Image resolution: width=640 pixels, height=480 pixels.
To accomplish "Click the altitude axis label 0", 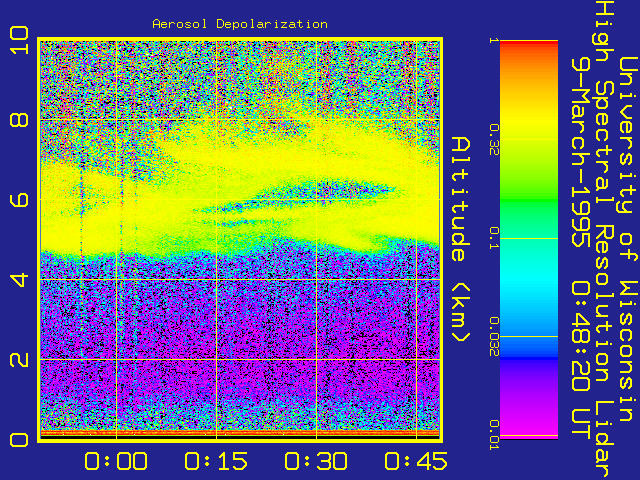I will (19, 440).
